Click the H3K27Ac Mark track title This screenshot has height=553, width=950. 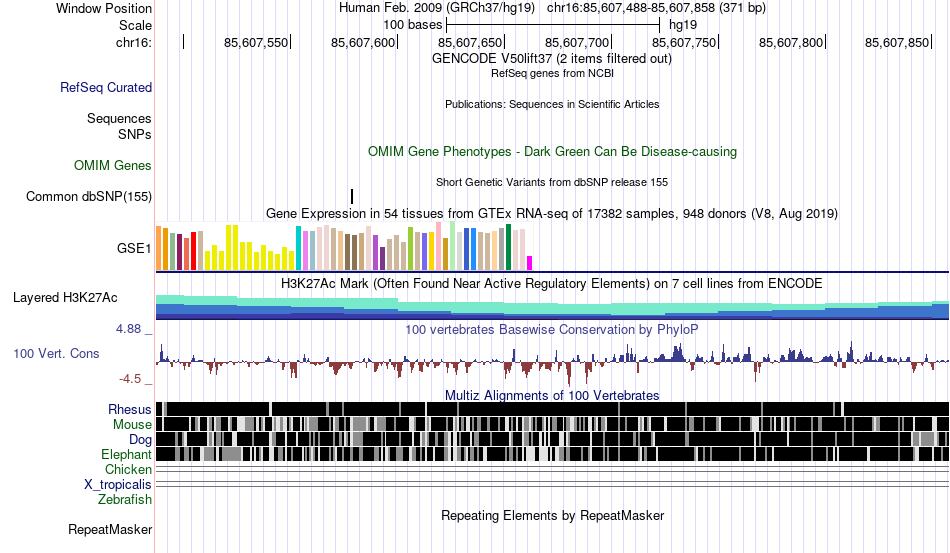tap(552, 283)
